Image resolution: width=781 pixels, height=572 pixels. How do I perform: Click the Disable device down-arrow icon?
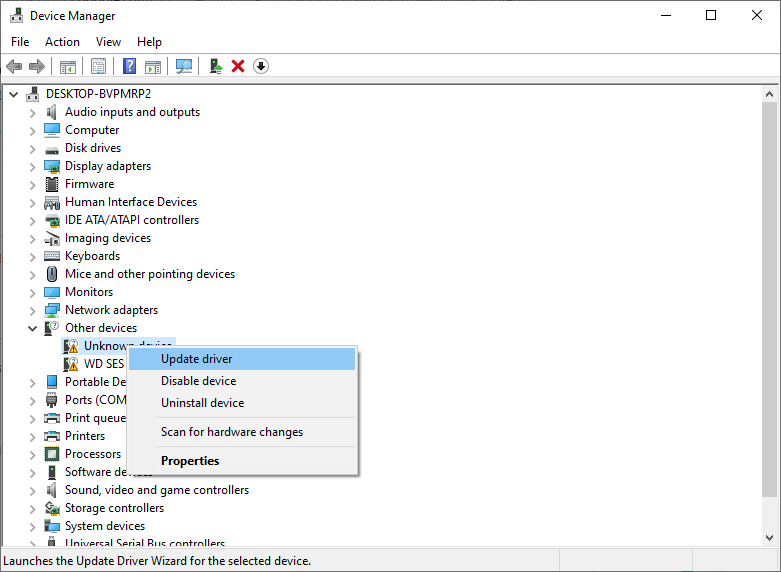pyautogui.click(x=261, y=66)
